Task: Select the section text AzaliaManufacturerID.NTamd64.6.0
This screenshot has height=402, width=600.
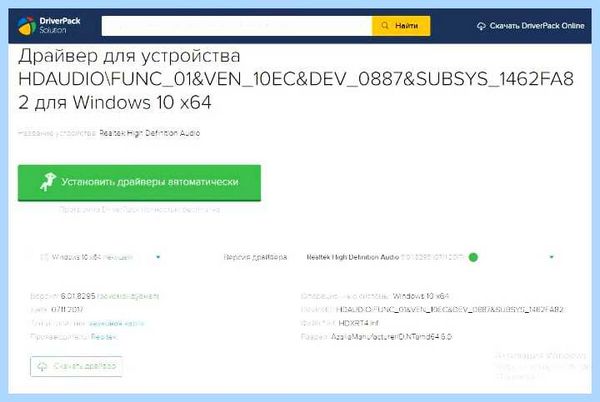Action: [x=391, y=337]
